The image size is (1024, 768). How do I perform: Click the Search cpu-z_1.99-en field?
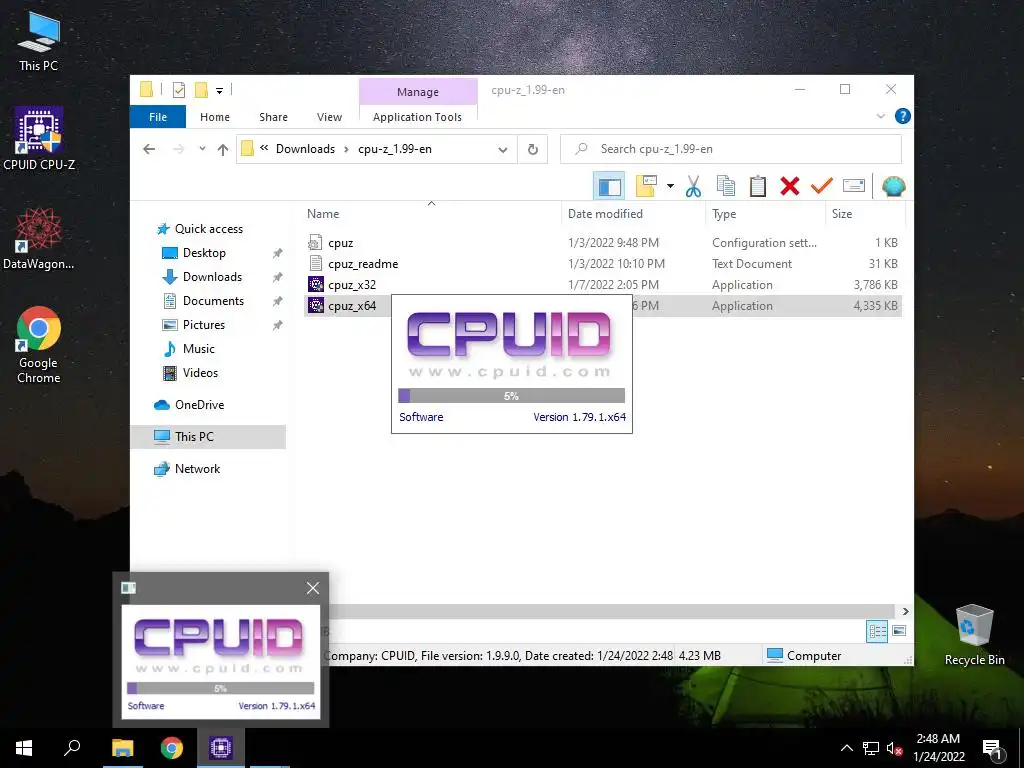pos(731,150)
